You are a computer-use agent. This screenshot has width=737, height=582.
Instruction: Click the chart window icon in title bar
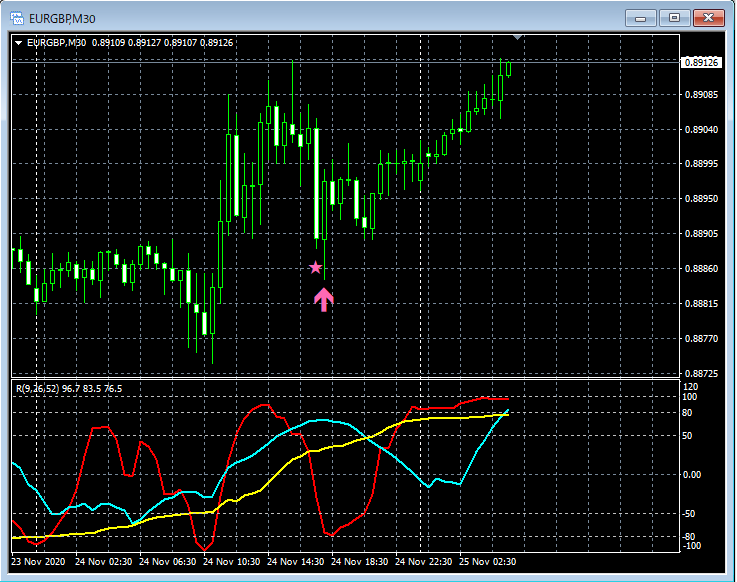(x=16, y=18)
